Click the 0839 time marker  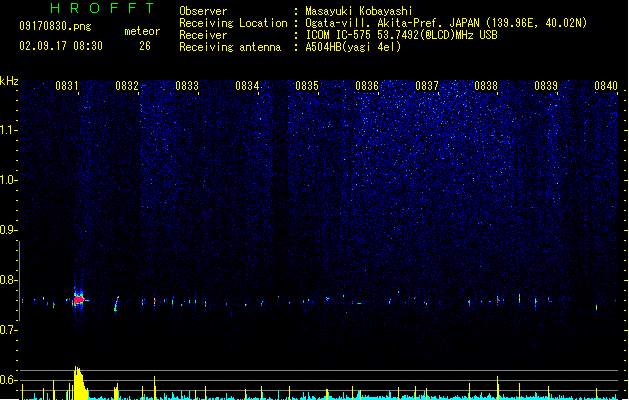[x=546, y=86]
